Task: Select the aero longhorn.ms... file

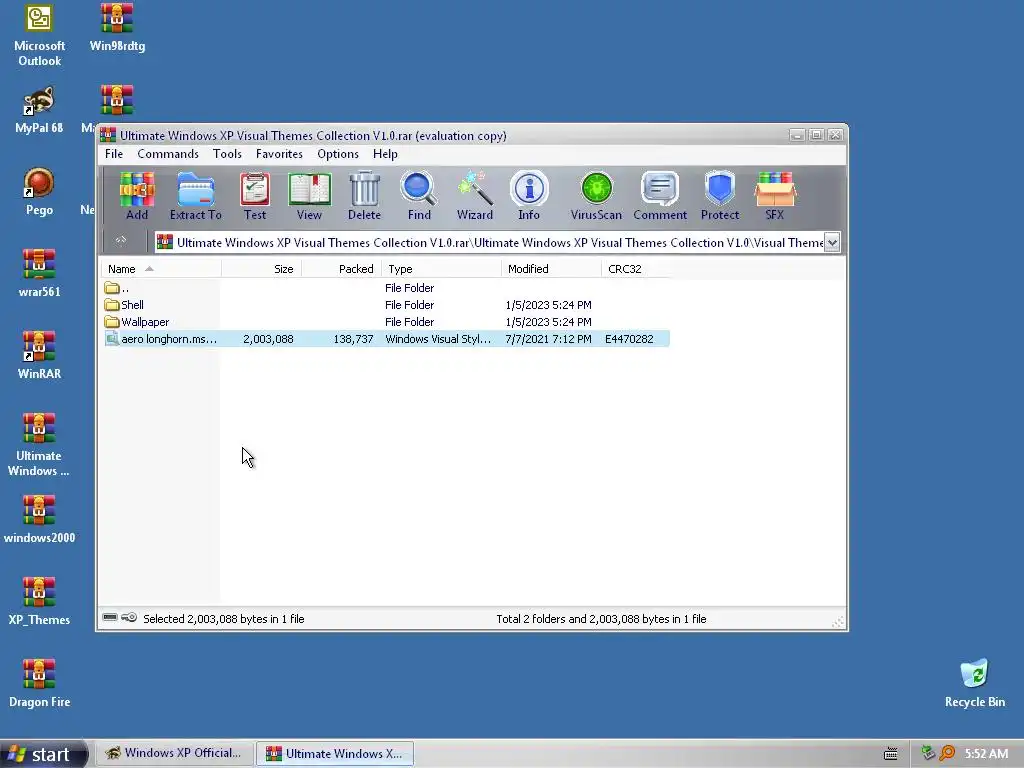Action: [386, 339]
